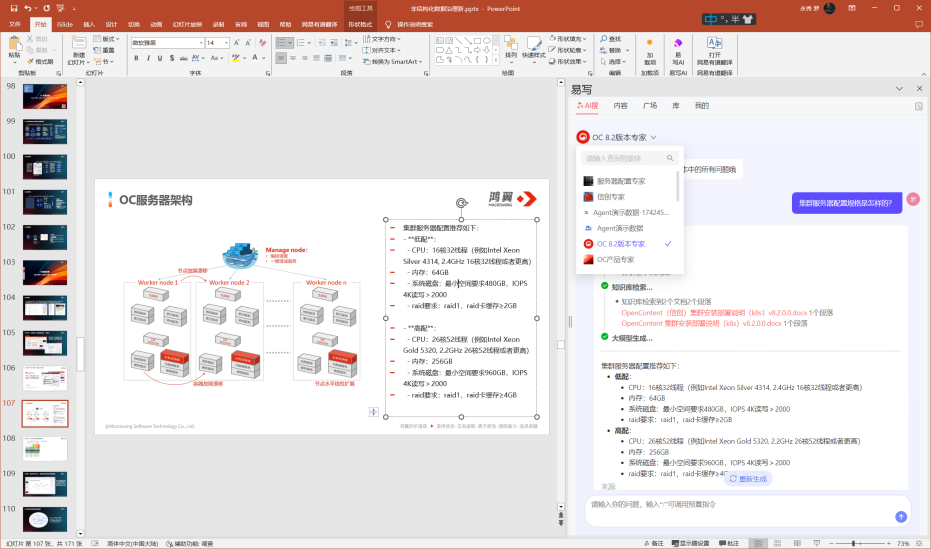
Task: Expand 形状填充 shape fill dropdown
Action: (x=568, y=39)
